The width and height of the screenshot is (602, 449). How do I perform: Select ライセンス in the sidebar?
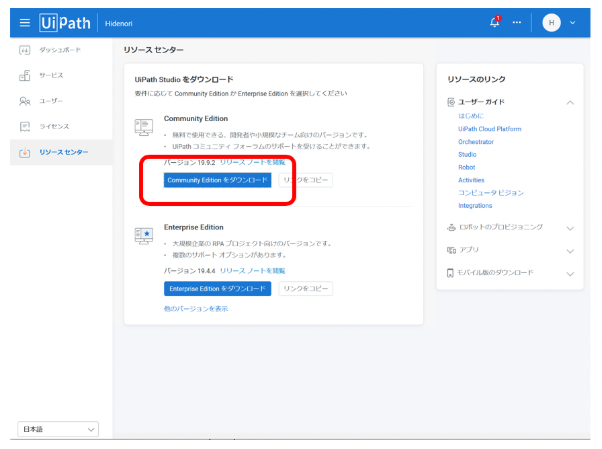[53, 126]
